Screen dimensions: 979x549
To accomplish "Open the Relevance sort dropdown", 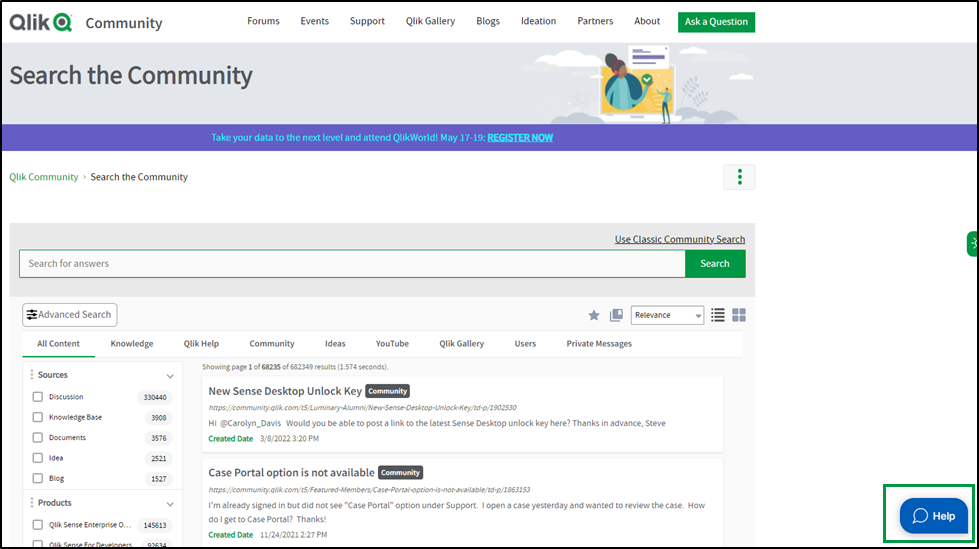I will pos(667,315).
